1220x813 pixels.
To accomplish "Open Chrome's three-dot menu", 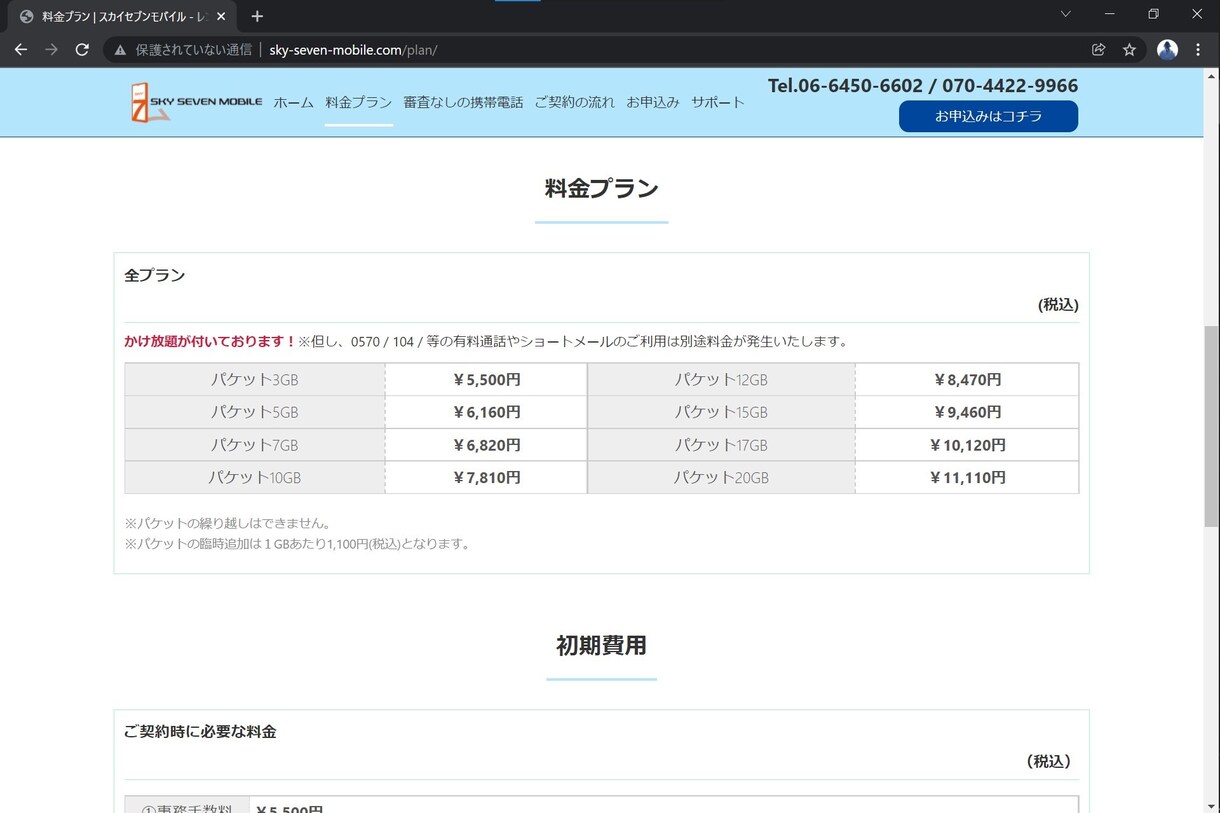I will tap(1198, 49).
